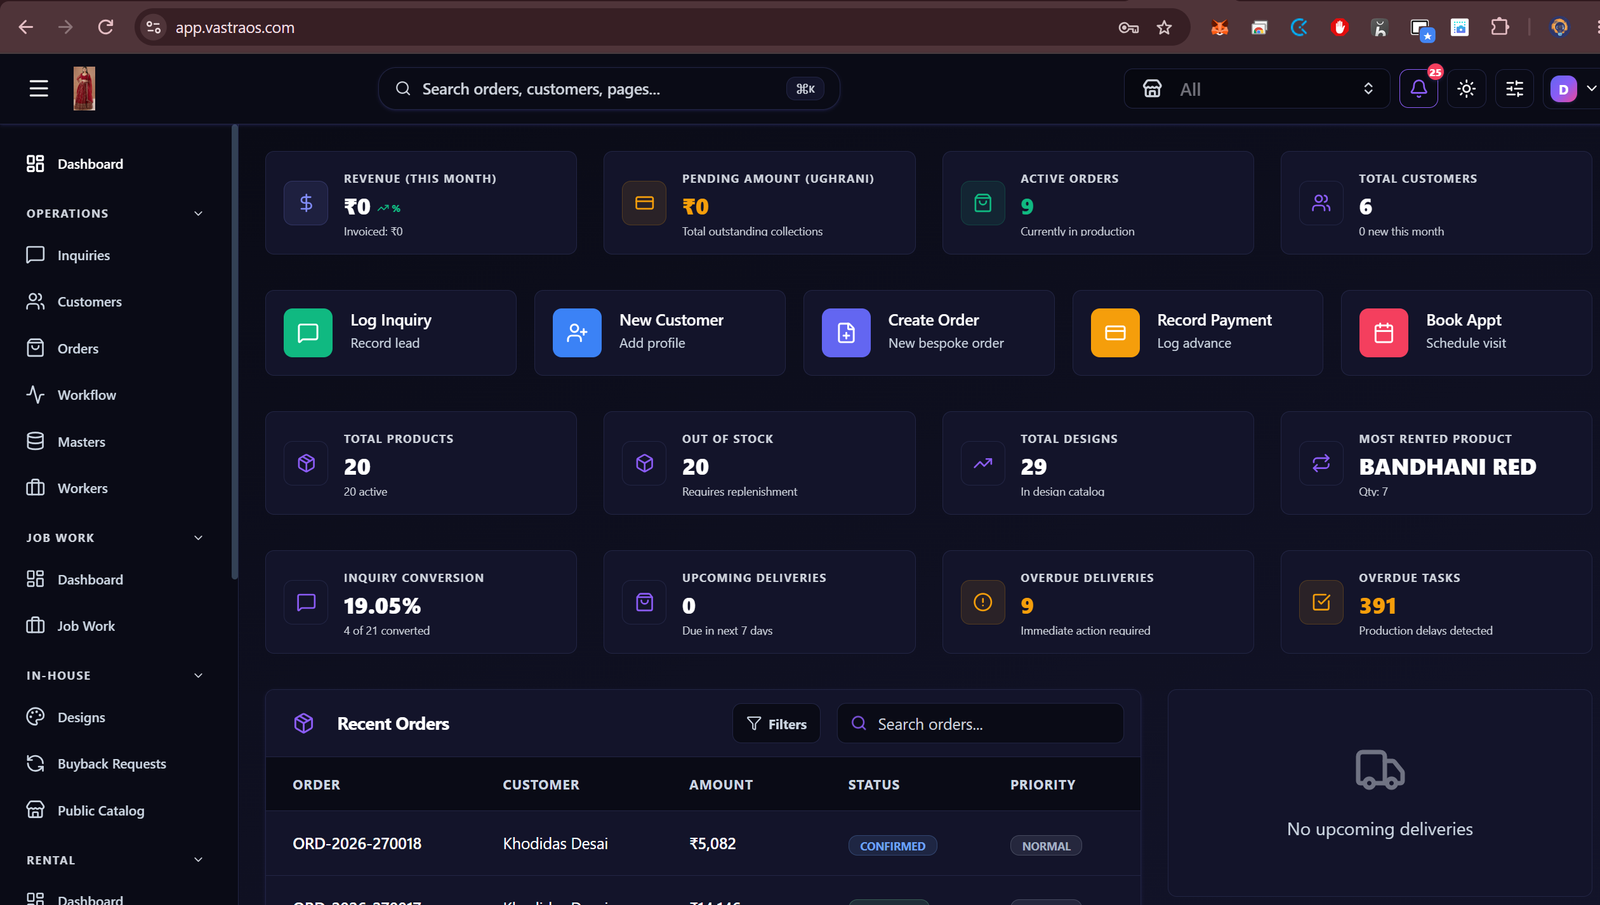Collapse the Job Work section
1600x905 pixels.
coord(198,538)
